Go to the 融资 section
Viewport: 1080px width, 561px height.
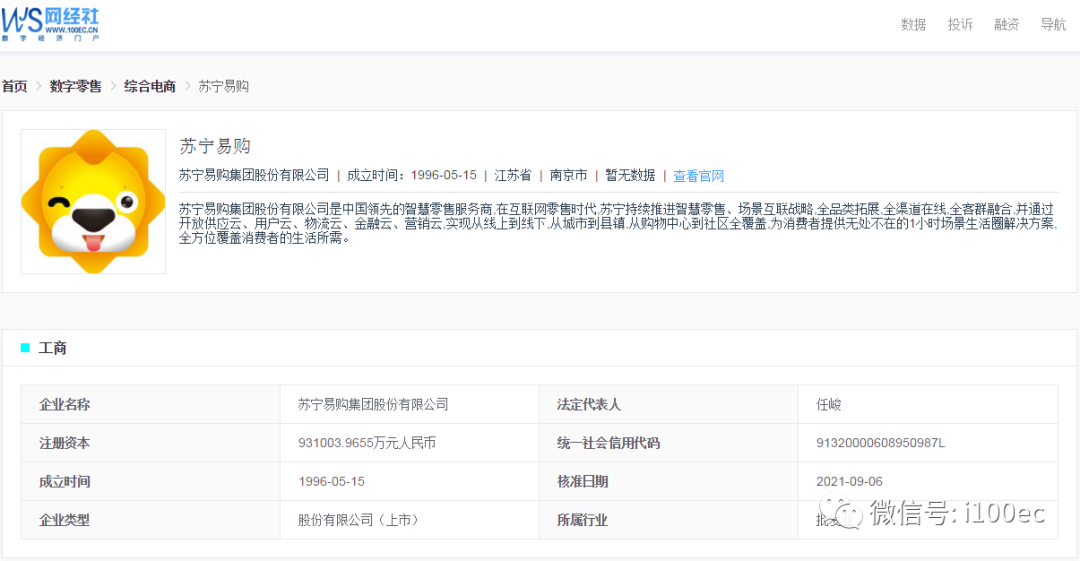point(1006,25)
